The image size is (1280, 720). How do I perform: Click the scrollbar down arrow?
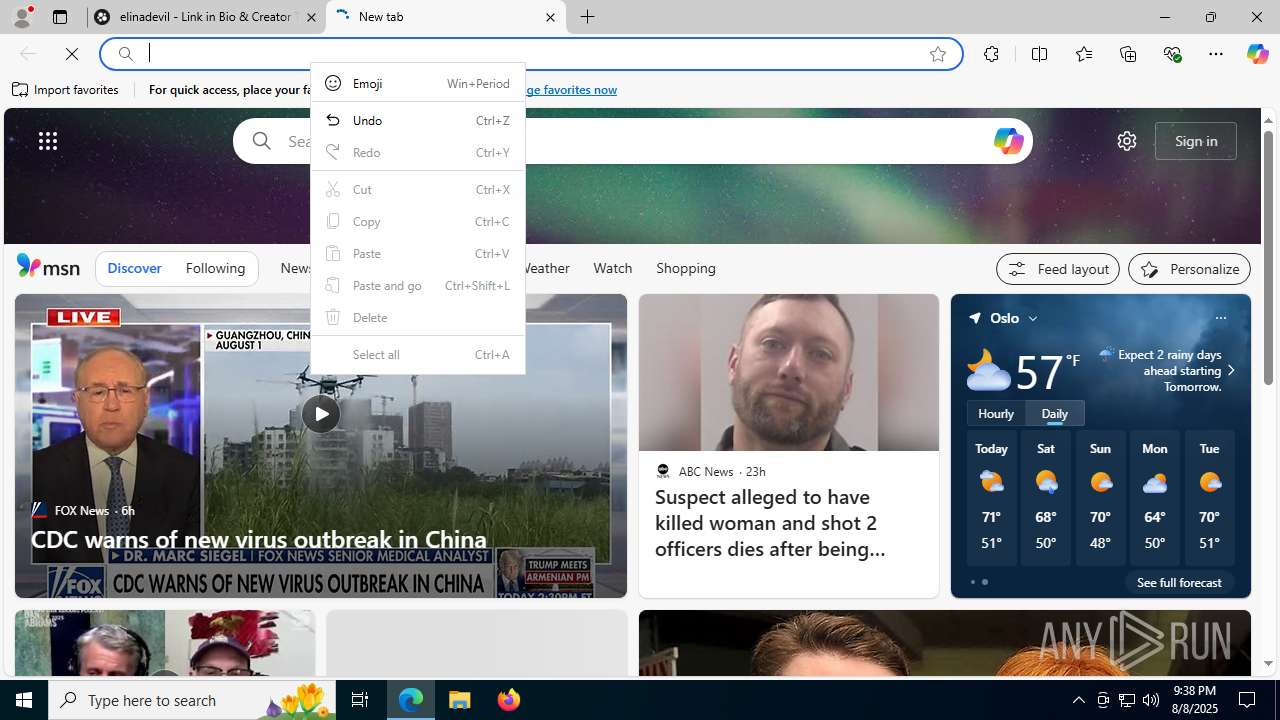tap(1268, 664)
